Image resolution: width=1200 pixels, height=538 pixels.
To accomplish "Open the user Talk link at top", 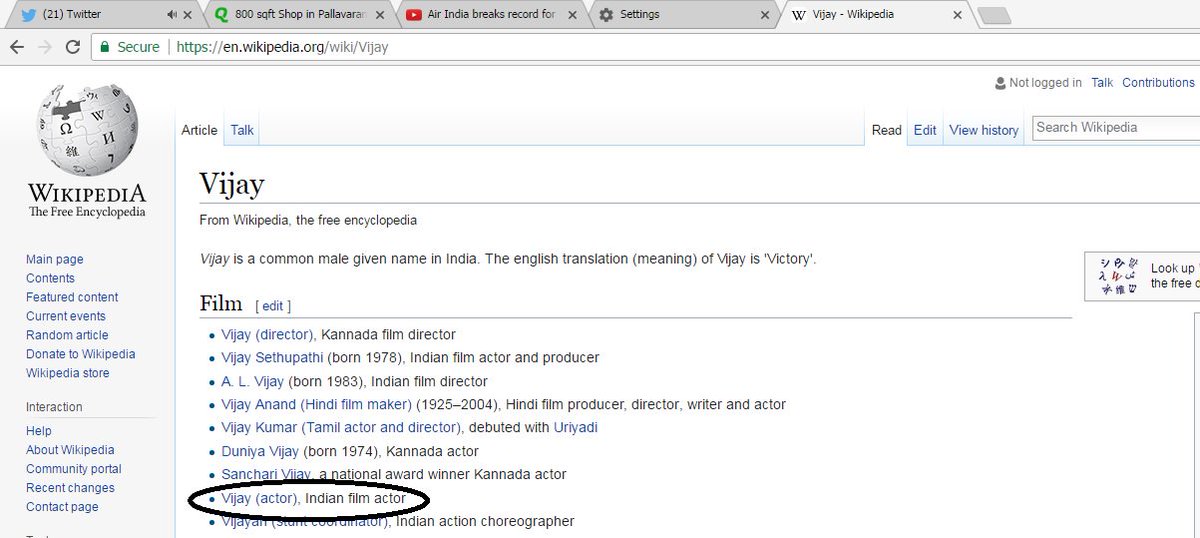I will click(x=1102, y=83).
